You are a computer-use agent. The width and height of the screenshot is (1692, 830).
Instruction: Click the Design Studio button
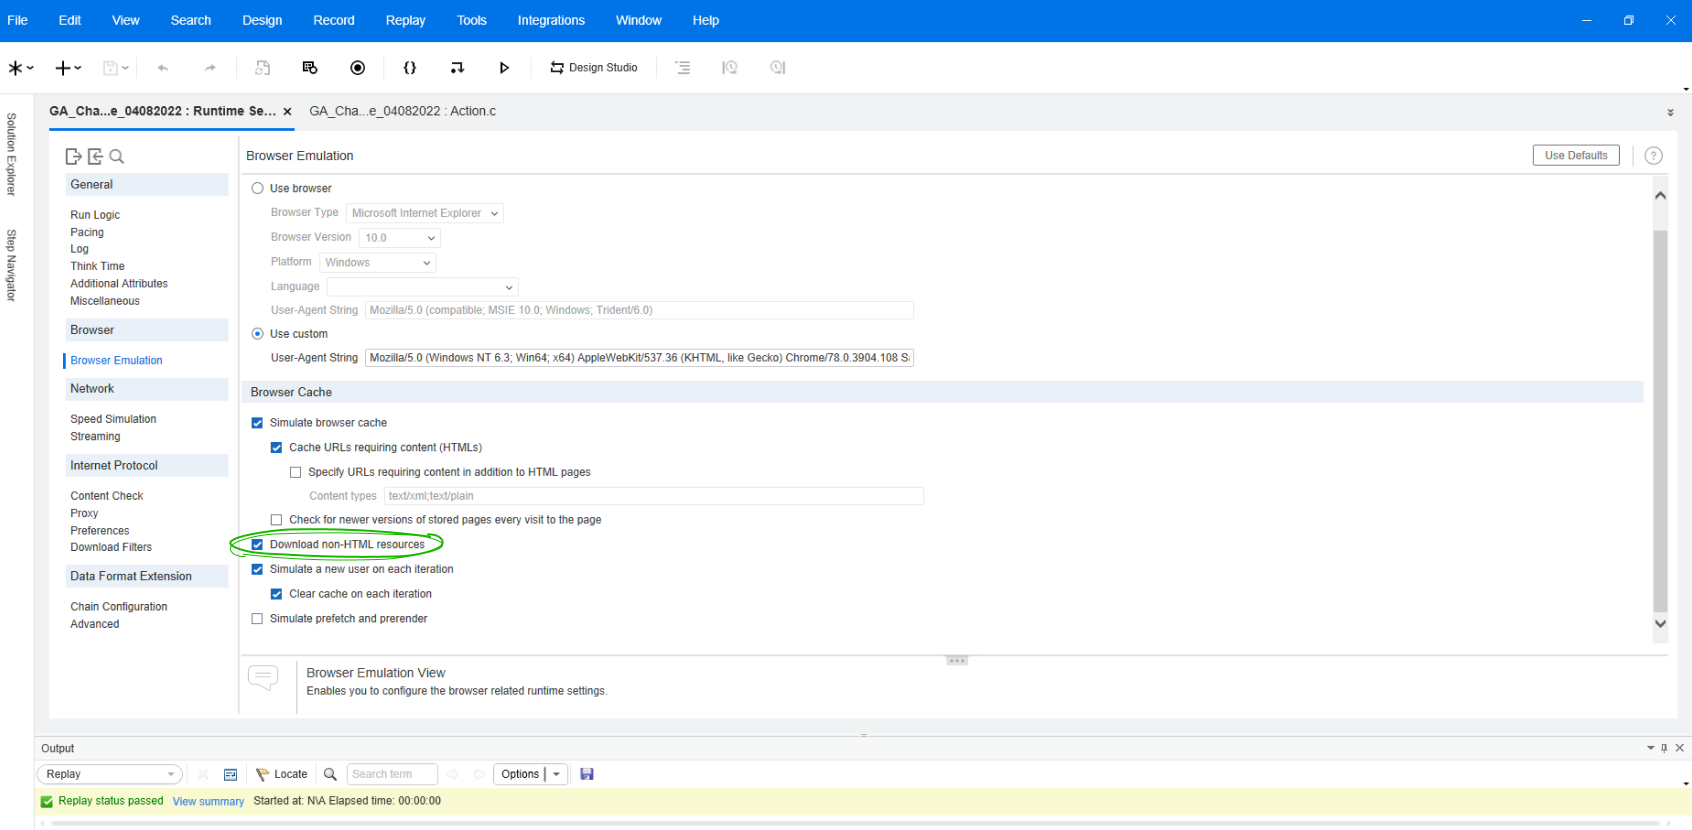point(594,68)
